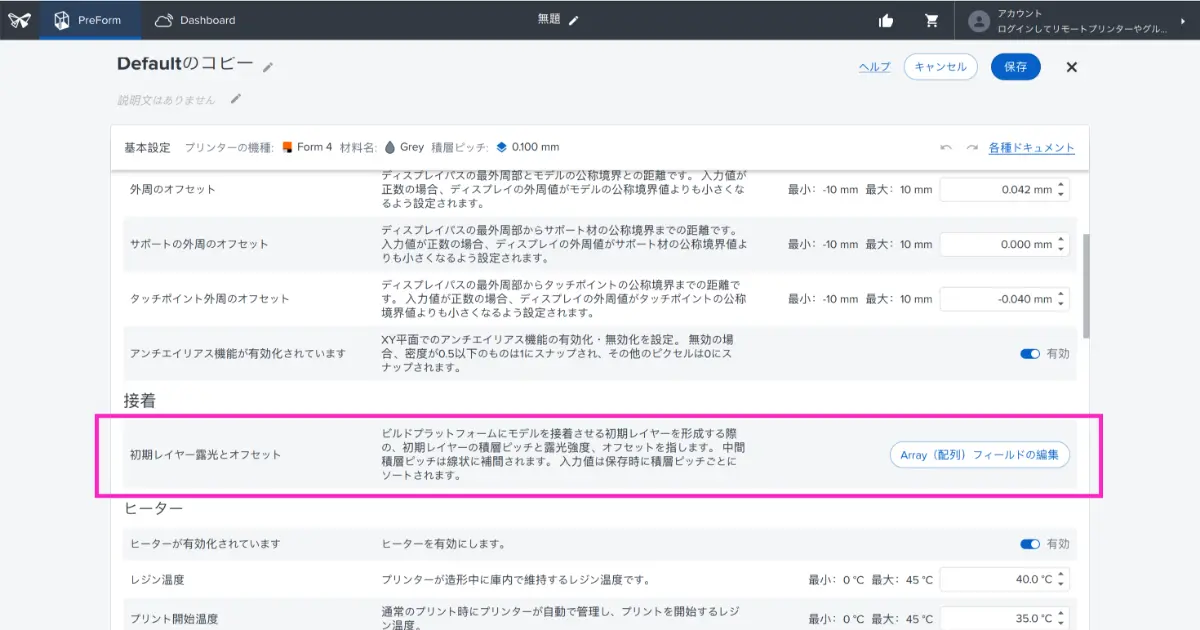Click the キャンセル button
Viewport: 1200px width, 630px height.
point(941,67)
